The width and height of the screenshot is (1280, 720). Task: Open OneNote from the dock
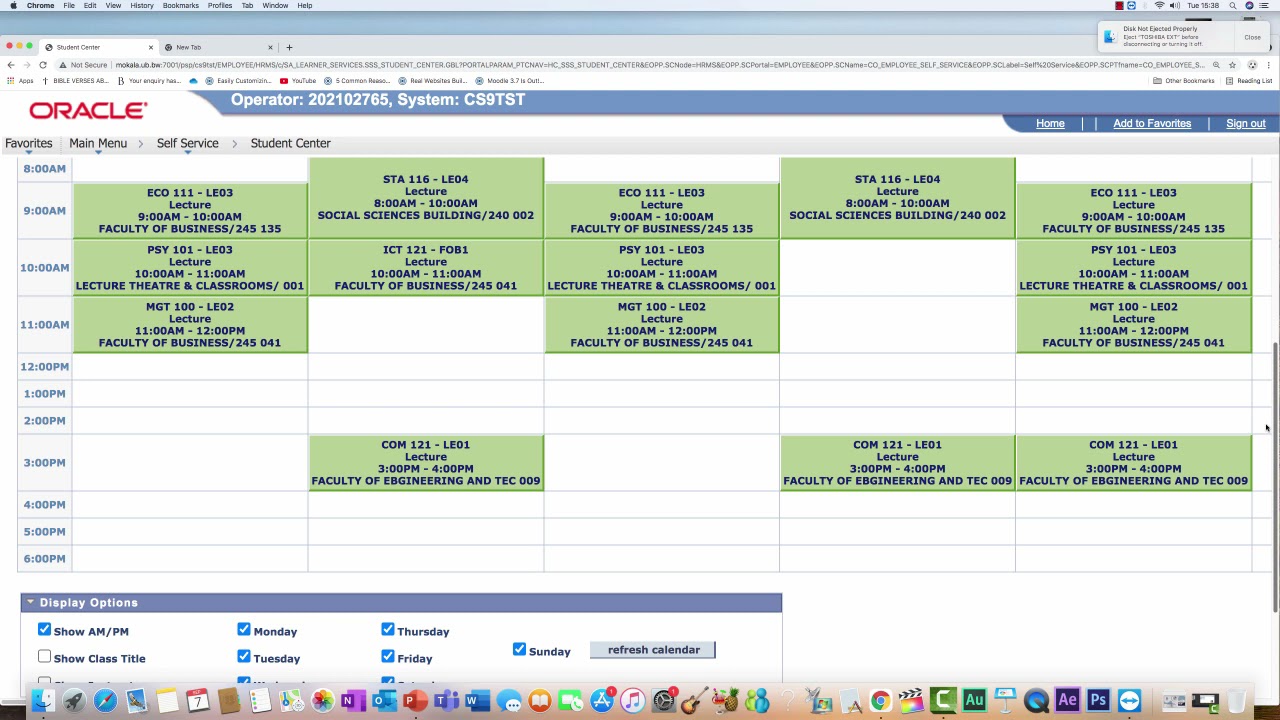(353, 701)
